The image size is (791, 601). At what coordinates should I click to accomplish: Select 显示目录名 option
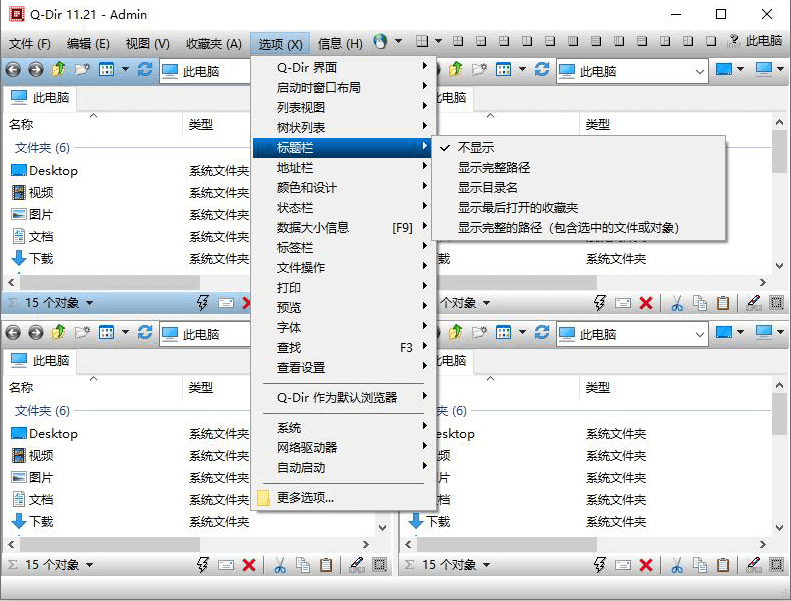pos(487,188)
